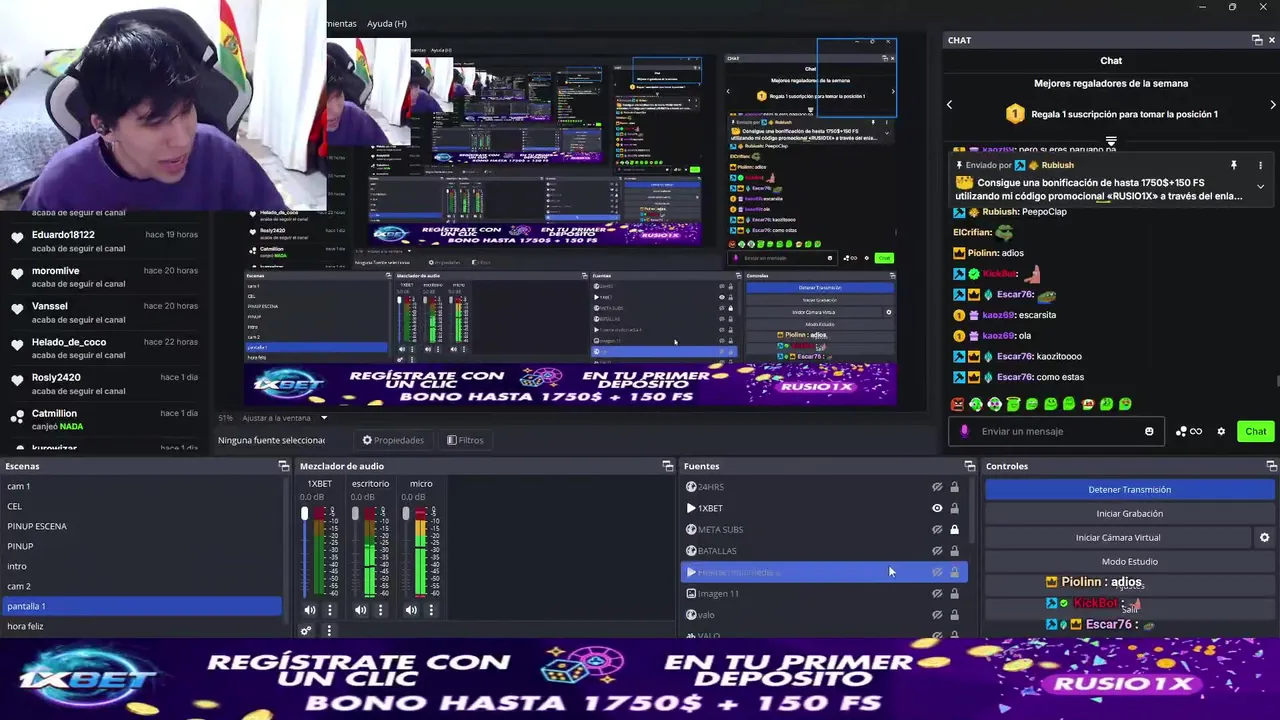Undock the CHAT panel
The width and height of the screenshot is (1280, 720).
point(1257,40)
